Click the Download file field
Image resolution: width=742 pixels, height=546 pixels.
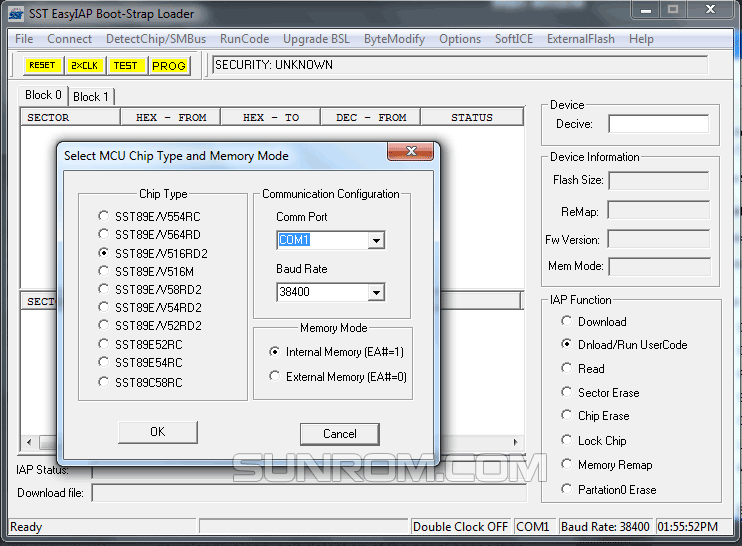click(309, 493)
